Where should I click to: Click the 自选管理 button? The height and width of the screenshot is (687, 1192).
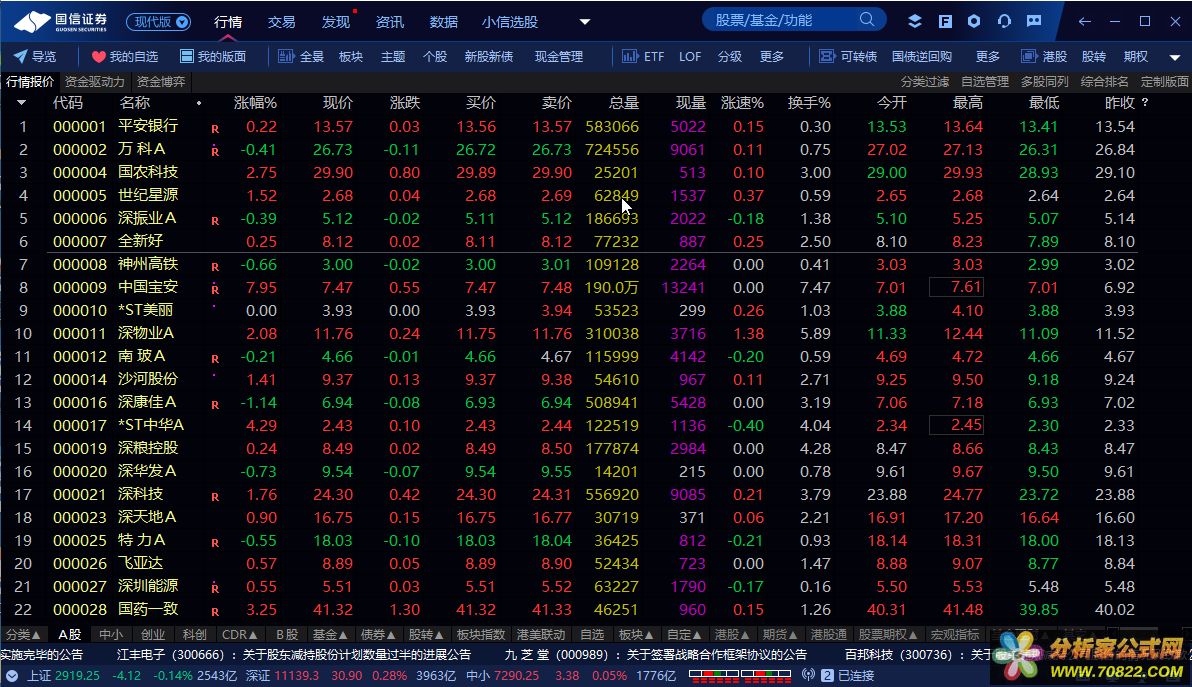coord(985,81)
